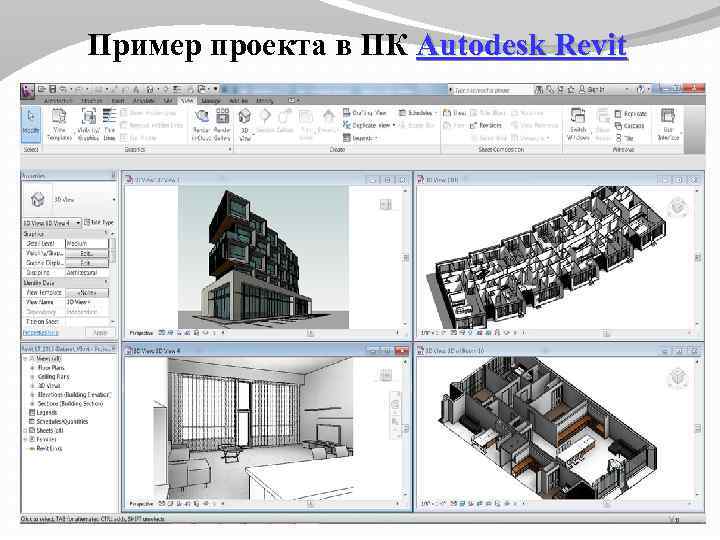Switch to the Insert ribbon tab

(118, 101)
